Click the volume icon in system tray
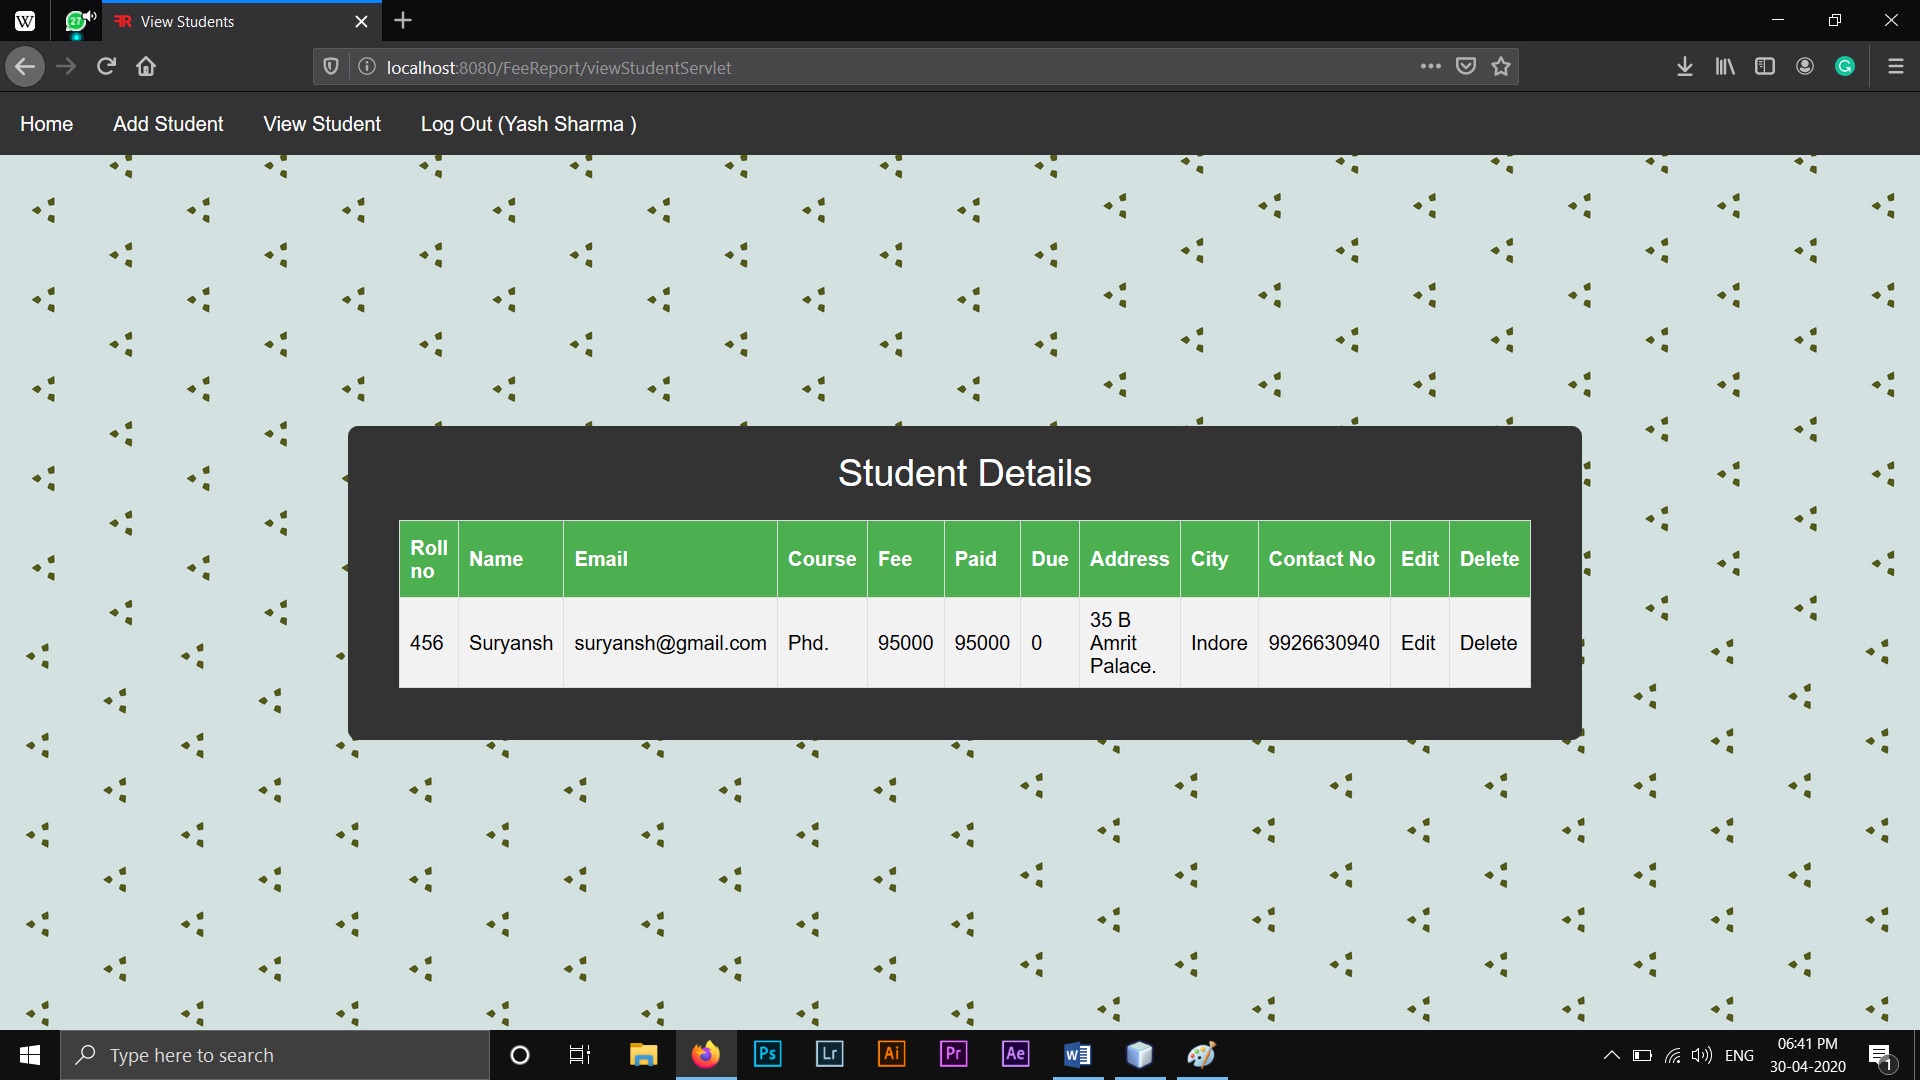 pos(1701,1055)
